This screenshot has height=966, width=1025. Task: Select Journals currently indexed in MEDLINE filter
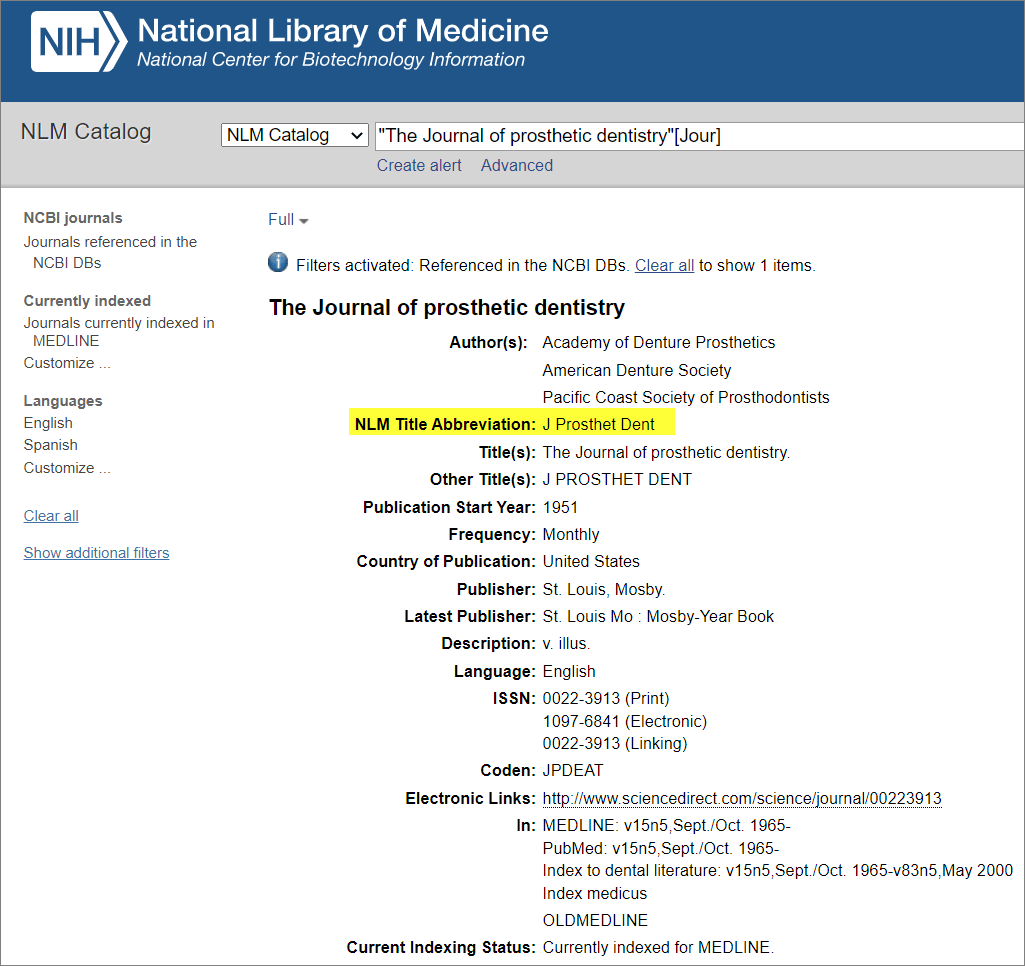119,331
